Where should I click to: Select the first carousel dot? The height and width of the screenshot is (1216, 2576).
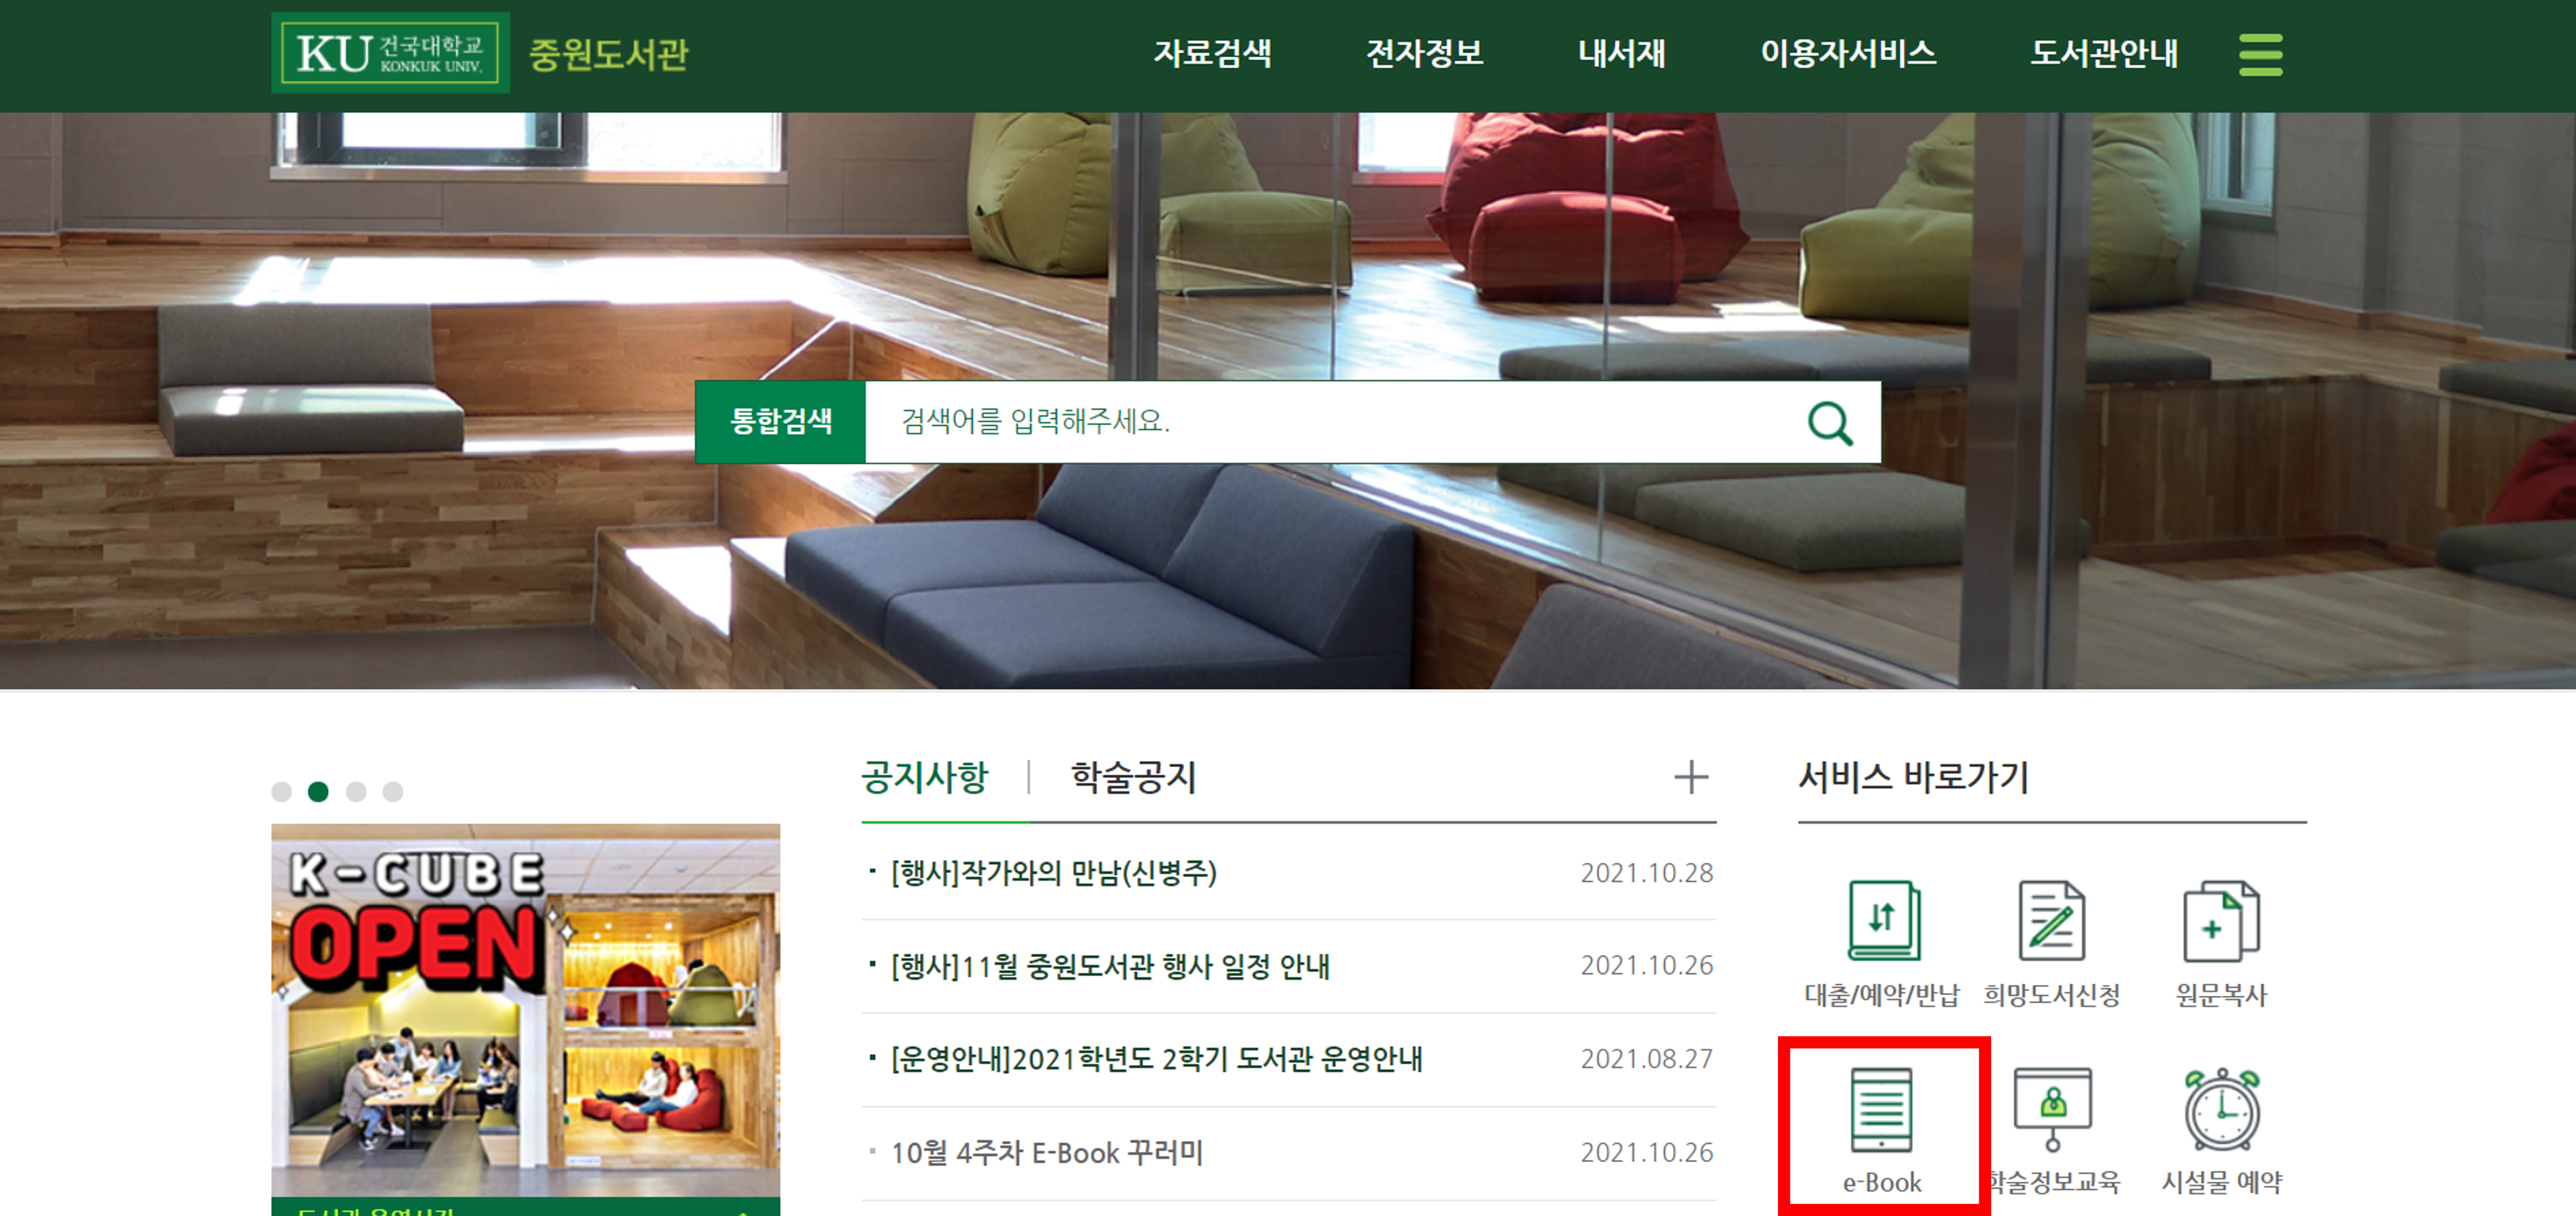click(281, 792)
